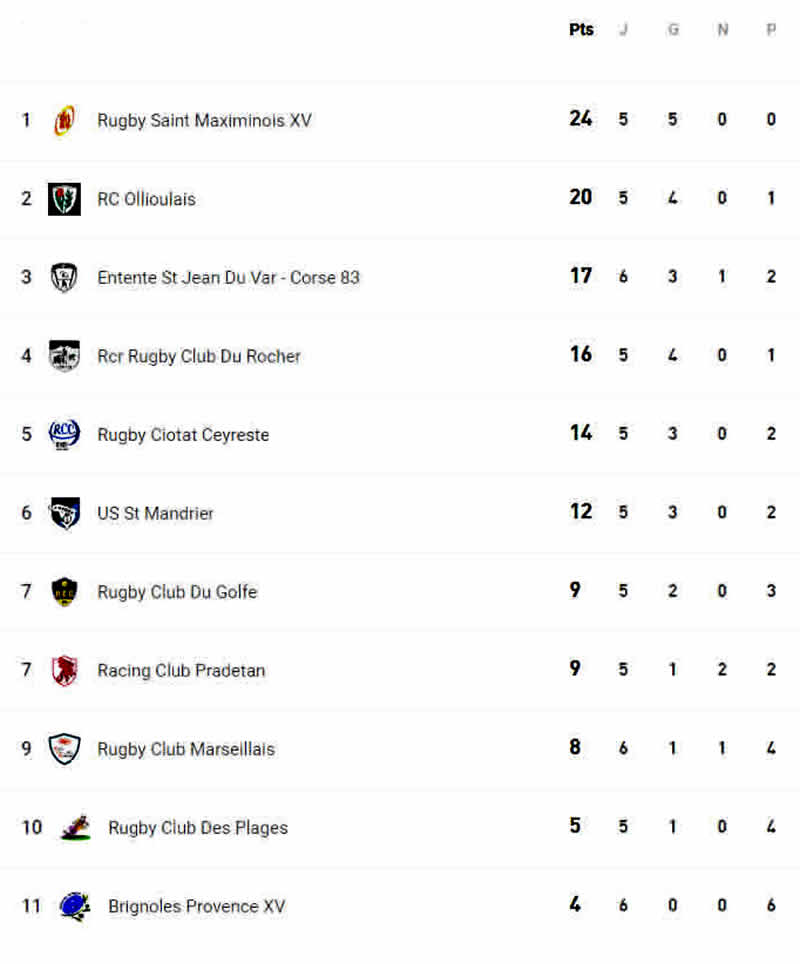The image size is (800, 964).
Task: Open the Rugby Ciotat Ceyreste RCC logo
Action: click(x=65, y=435)
